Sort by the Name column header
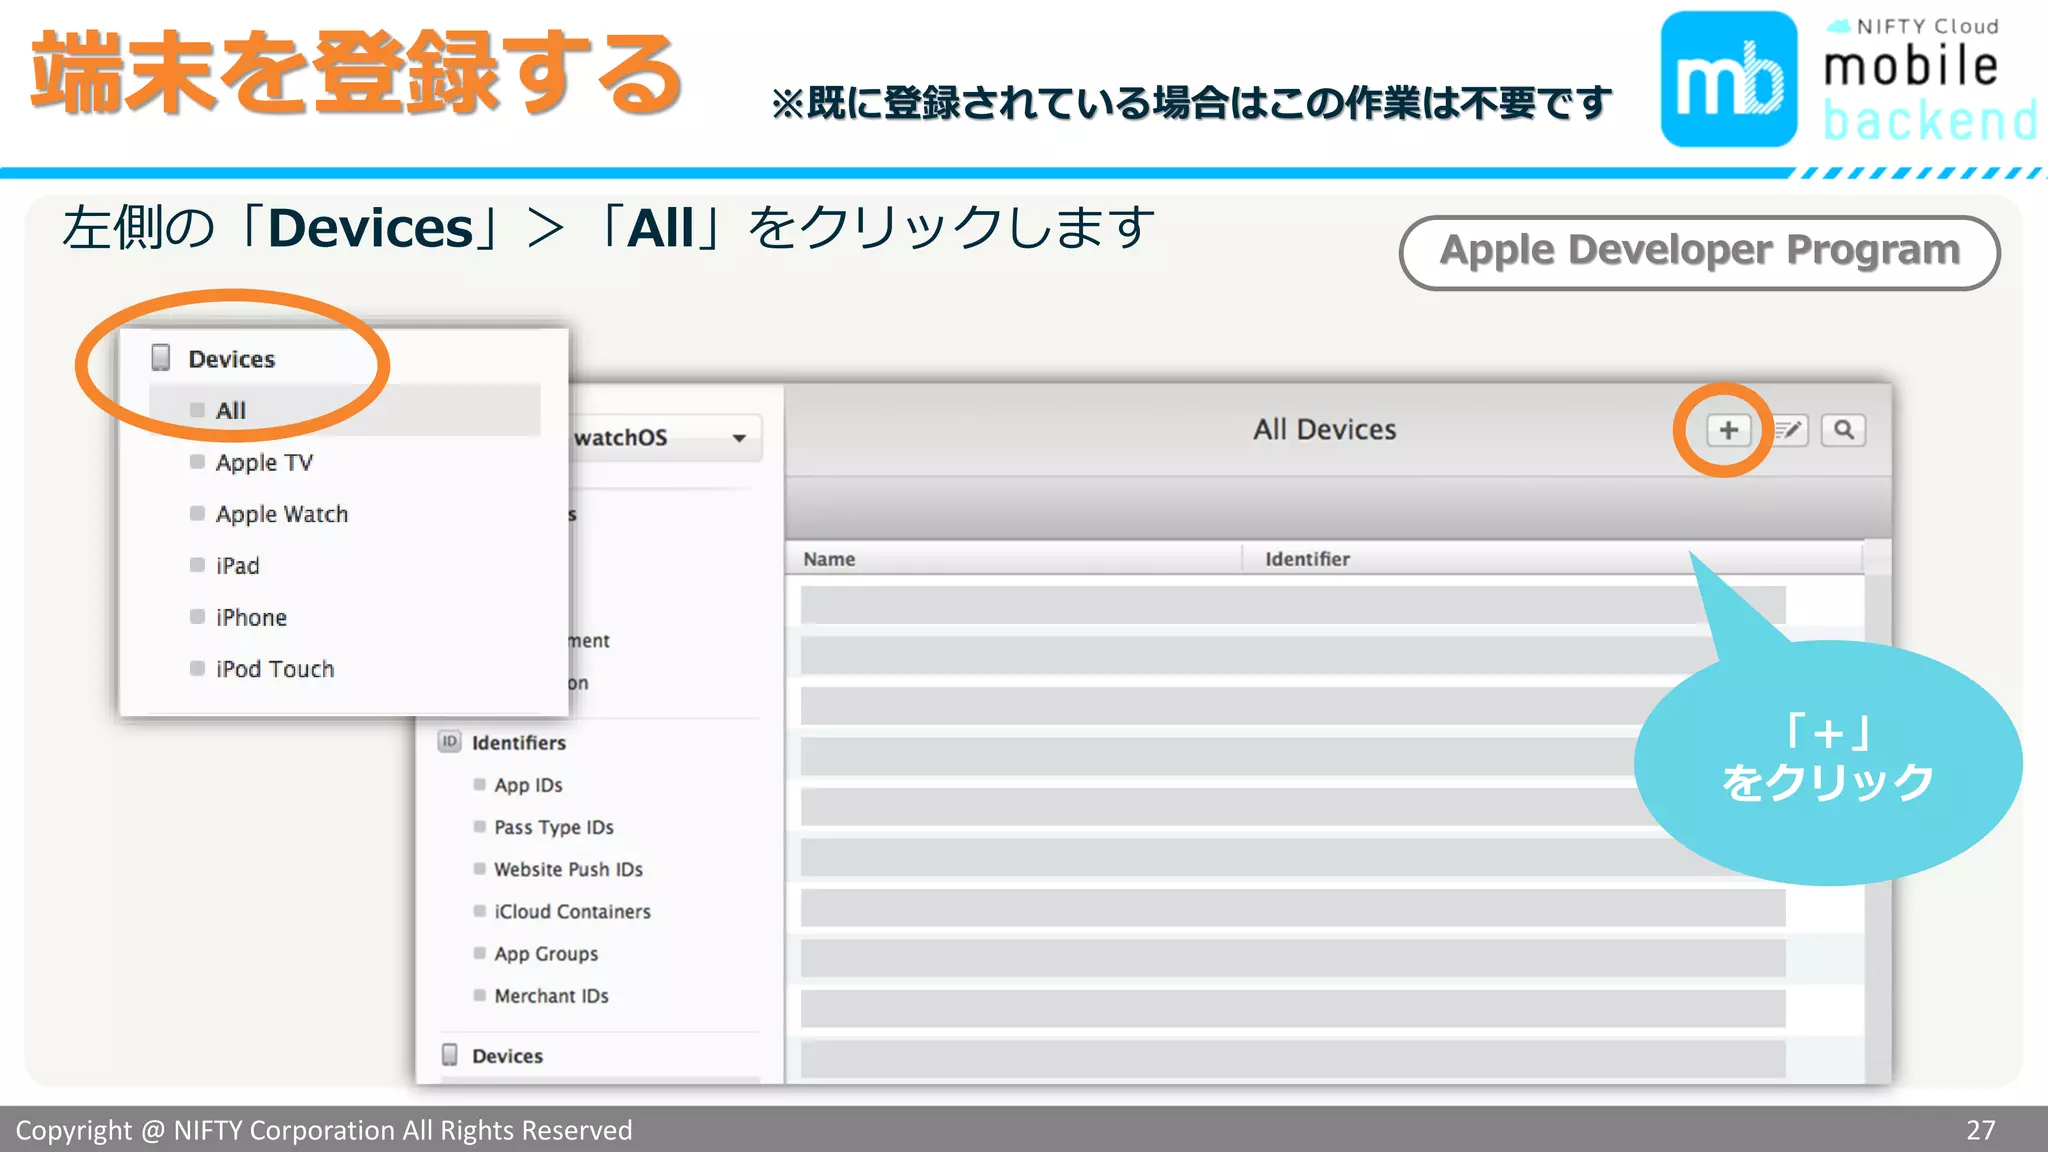The width and height of the screenshot is (2048, 1152). (829, 559)
